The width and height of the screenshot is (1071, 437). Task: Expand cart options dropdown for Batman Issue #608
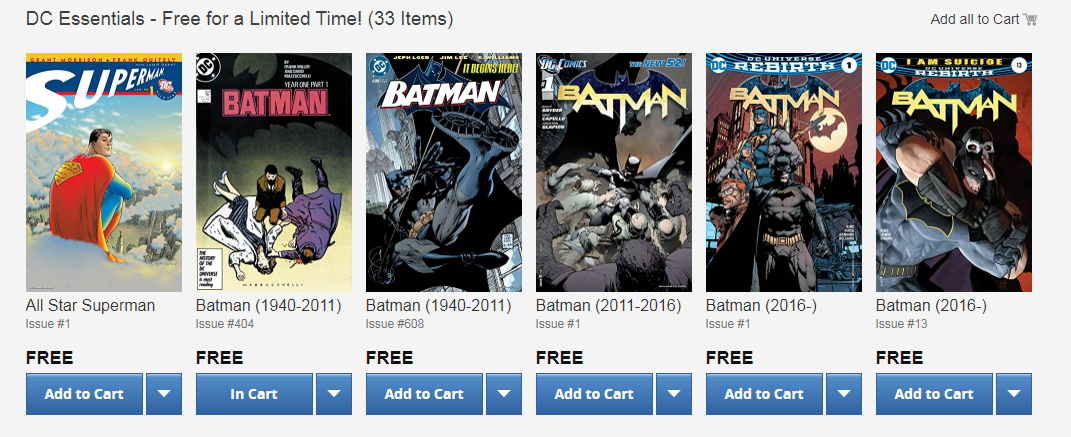pyautogui.click(x=503, y=394)
